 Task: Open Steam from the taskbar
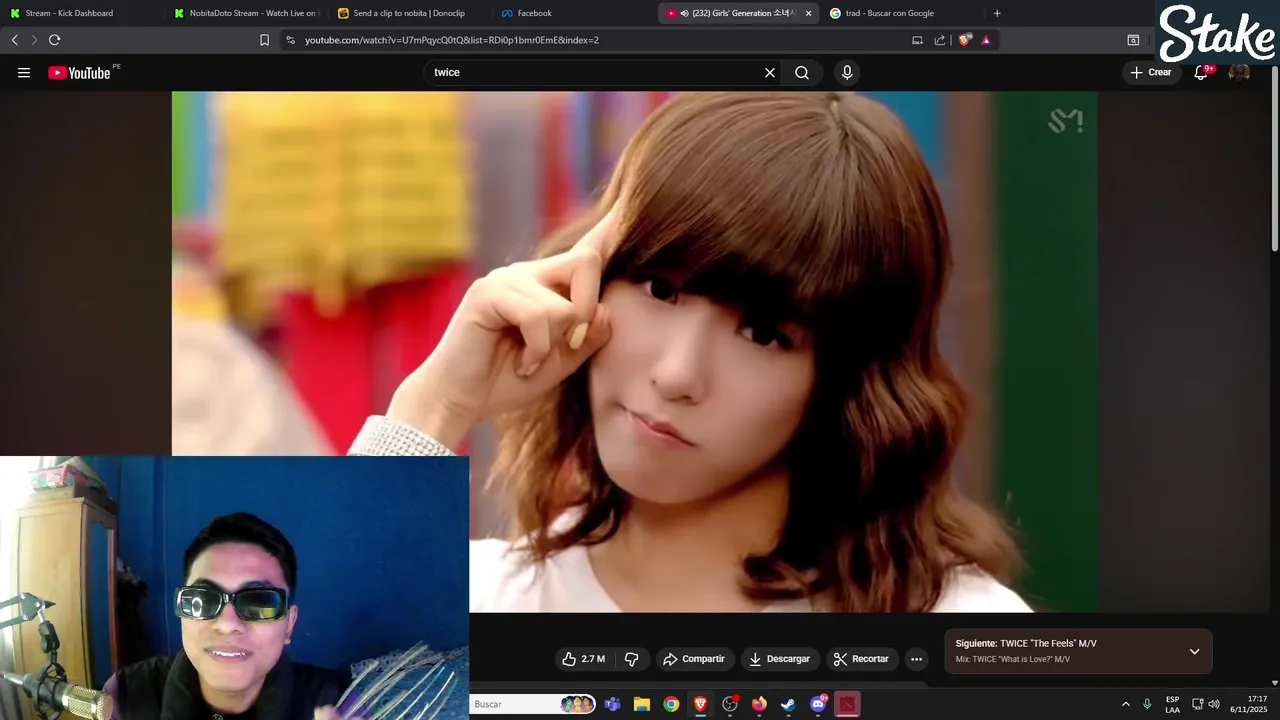788,704
